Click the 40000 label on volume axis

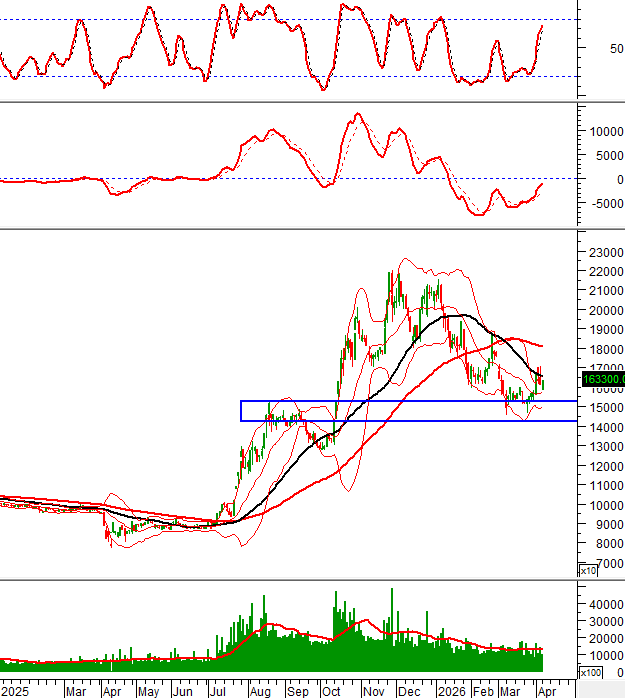click(x=604, y=604)
